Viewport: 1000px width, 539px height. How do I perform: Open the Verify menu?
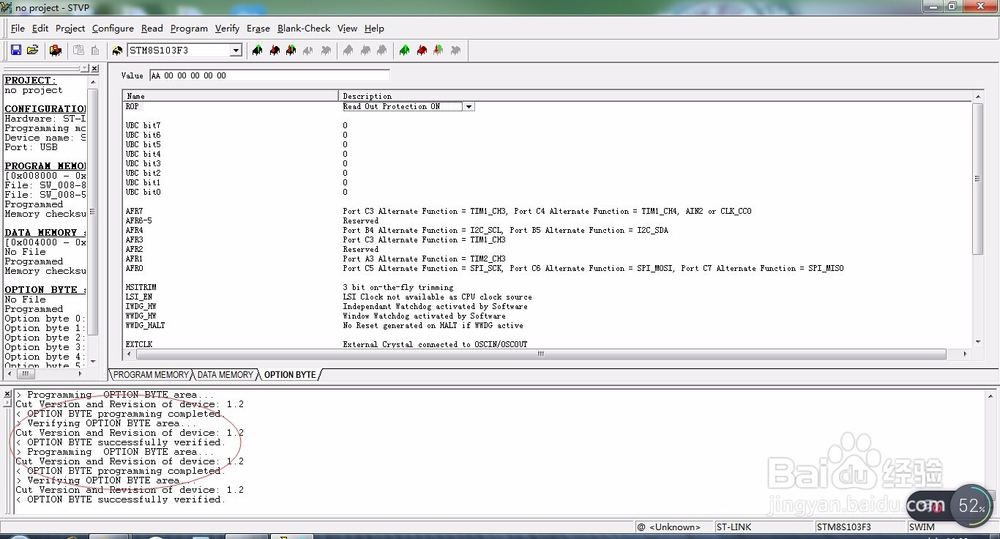click(x=227, y=28)
